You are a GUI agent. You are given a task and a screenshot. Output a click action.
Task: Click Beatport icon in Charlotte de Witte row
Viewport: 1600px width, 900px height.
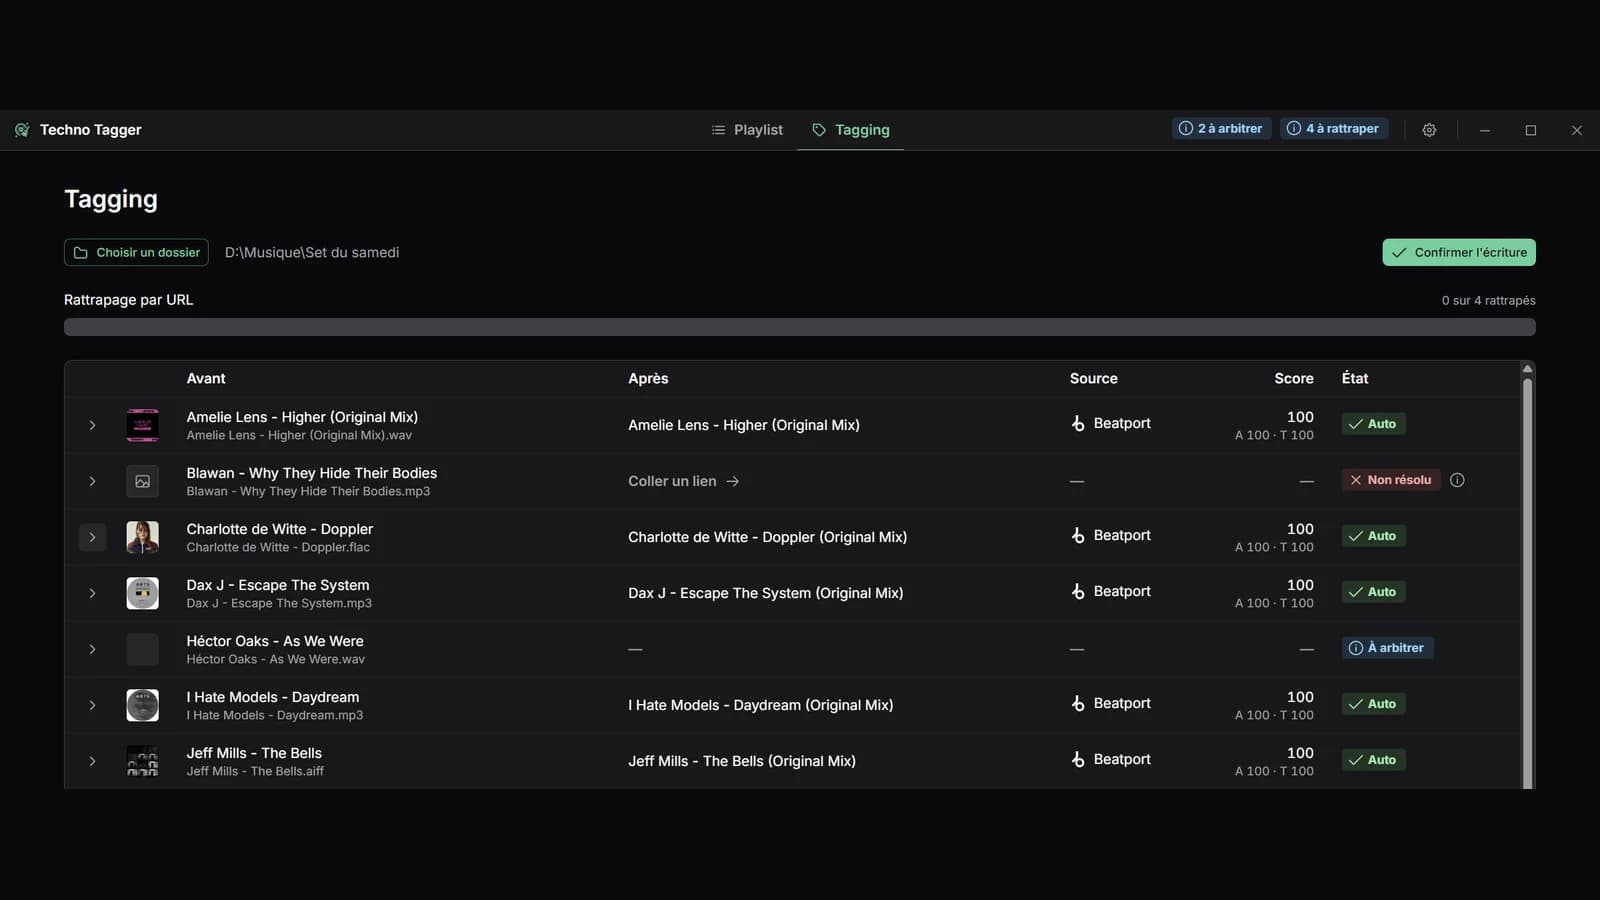(x=1078, y=536)
